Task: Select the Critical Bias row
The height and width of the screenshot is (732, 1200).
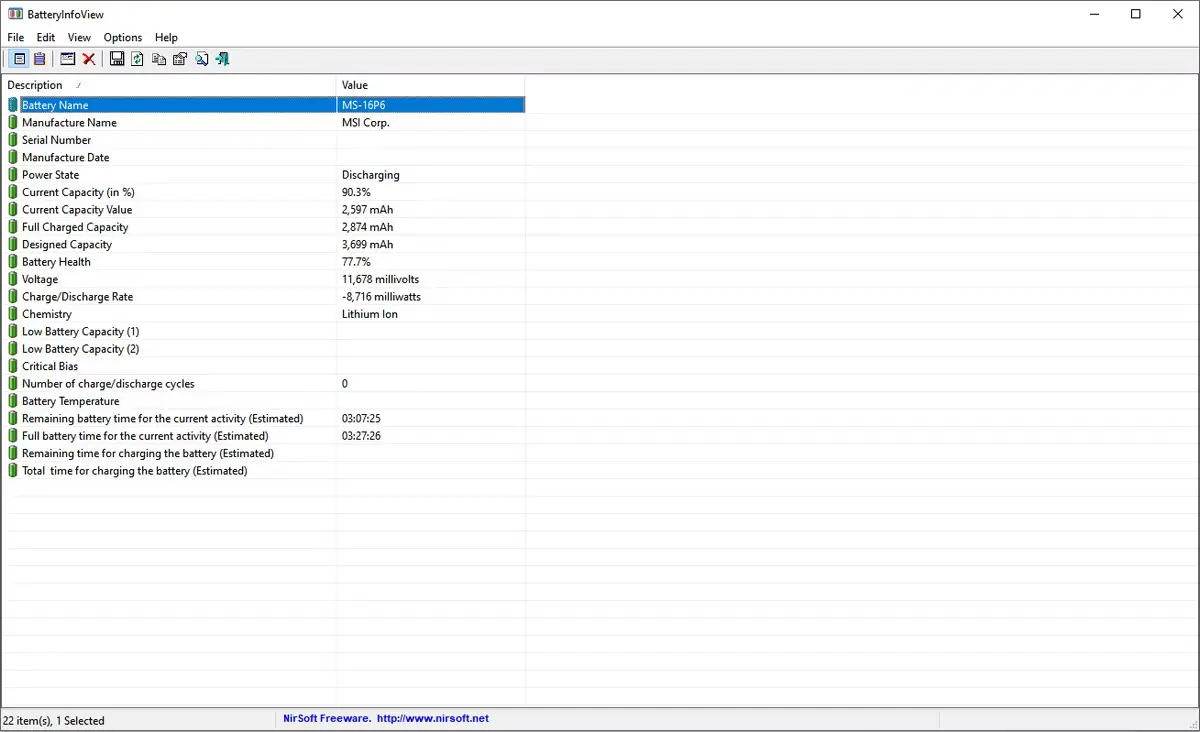Action: click(264, 366)
